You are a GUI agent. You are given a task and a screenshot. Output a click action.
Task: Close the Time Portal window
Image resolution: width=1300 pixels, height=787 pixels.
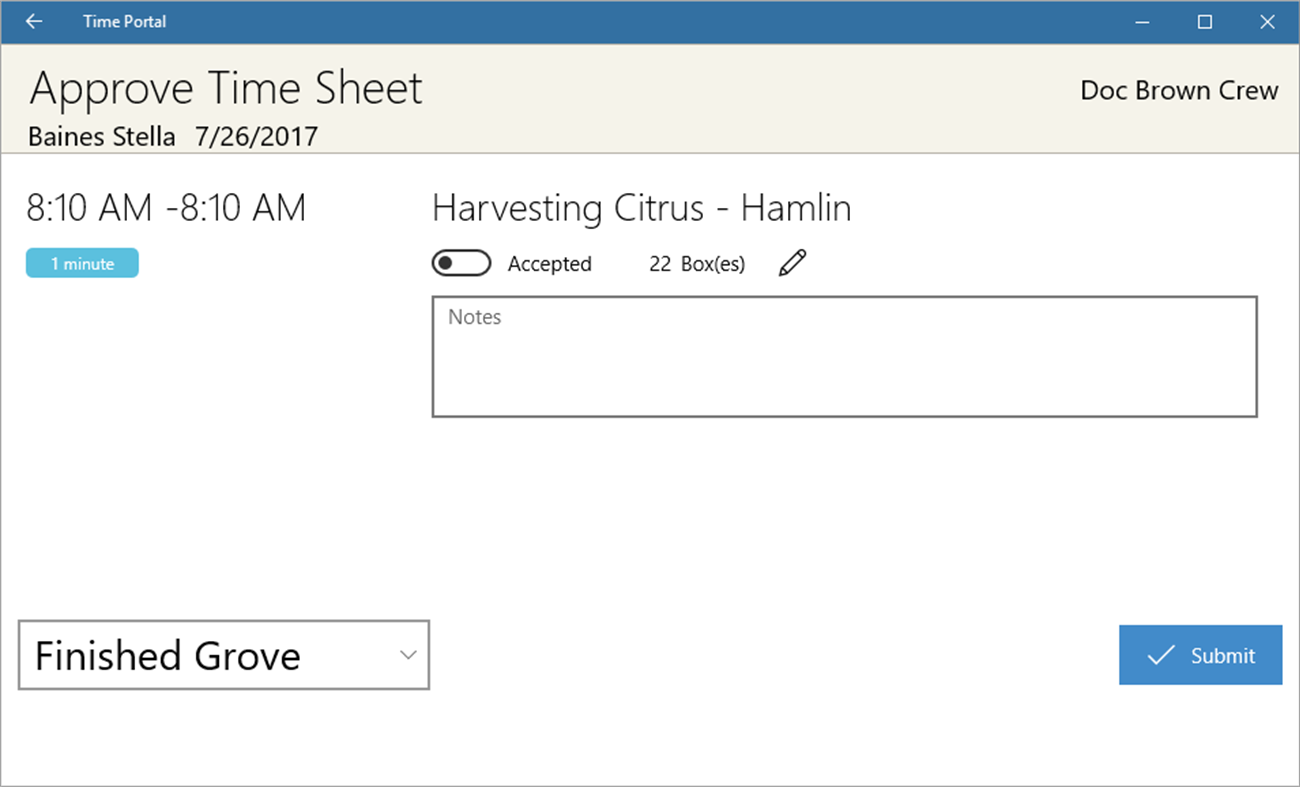[x=1267, y=22]
